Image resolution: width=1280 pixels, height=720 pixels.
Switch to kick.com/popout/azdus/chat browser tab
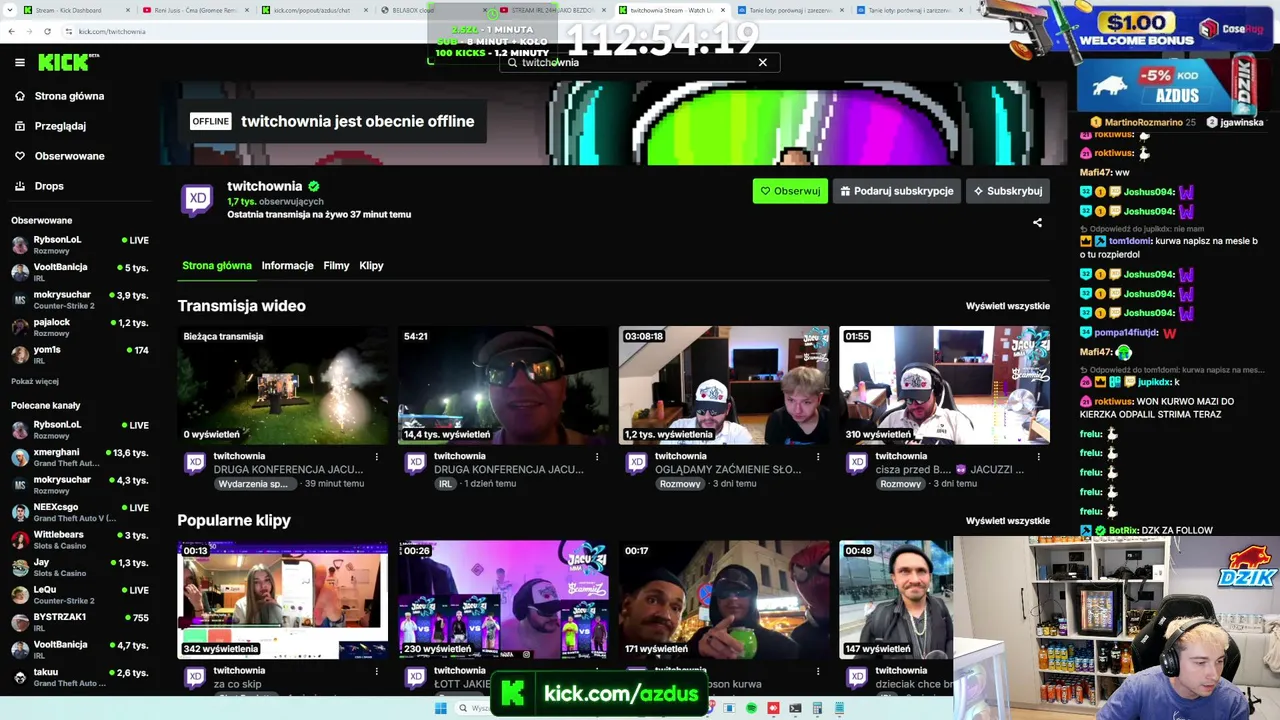click(x=315, y=10)
